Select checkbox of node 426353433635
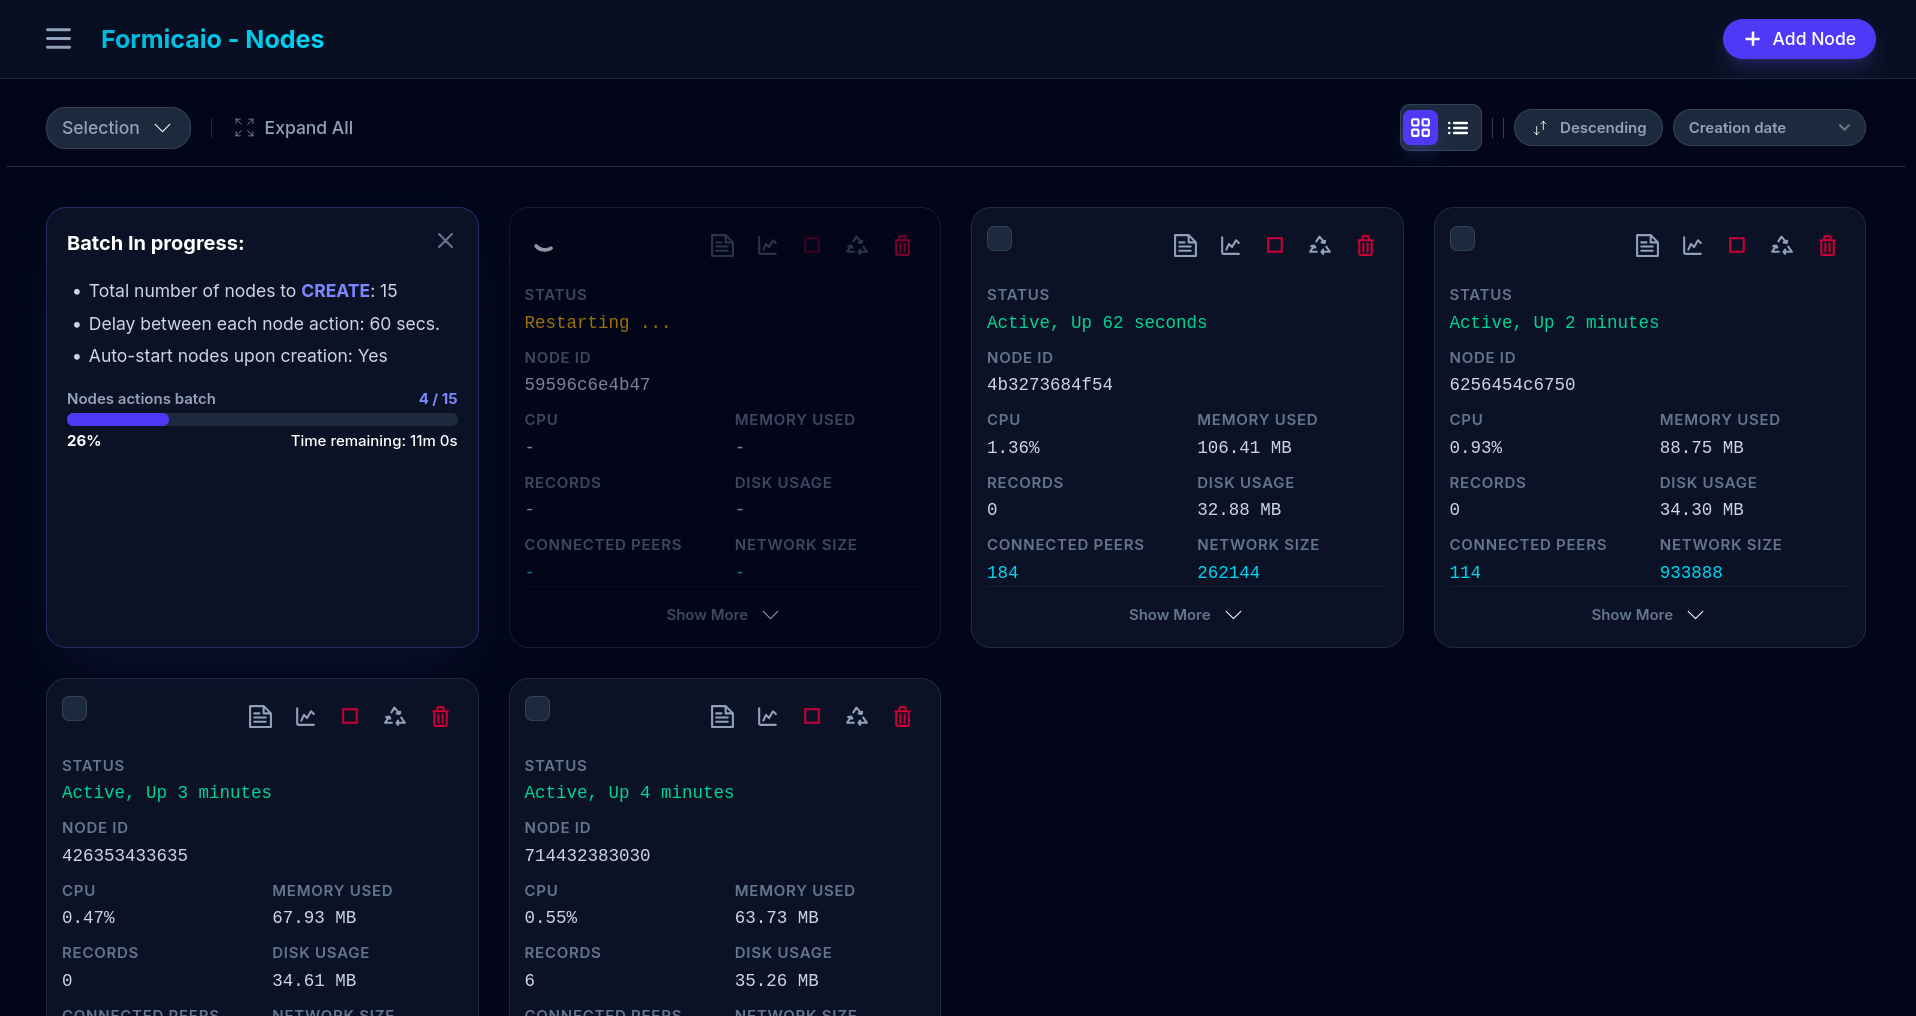 (x=74, y=709)
